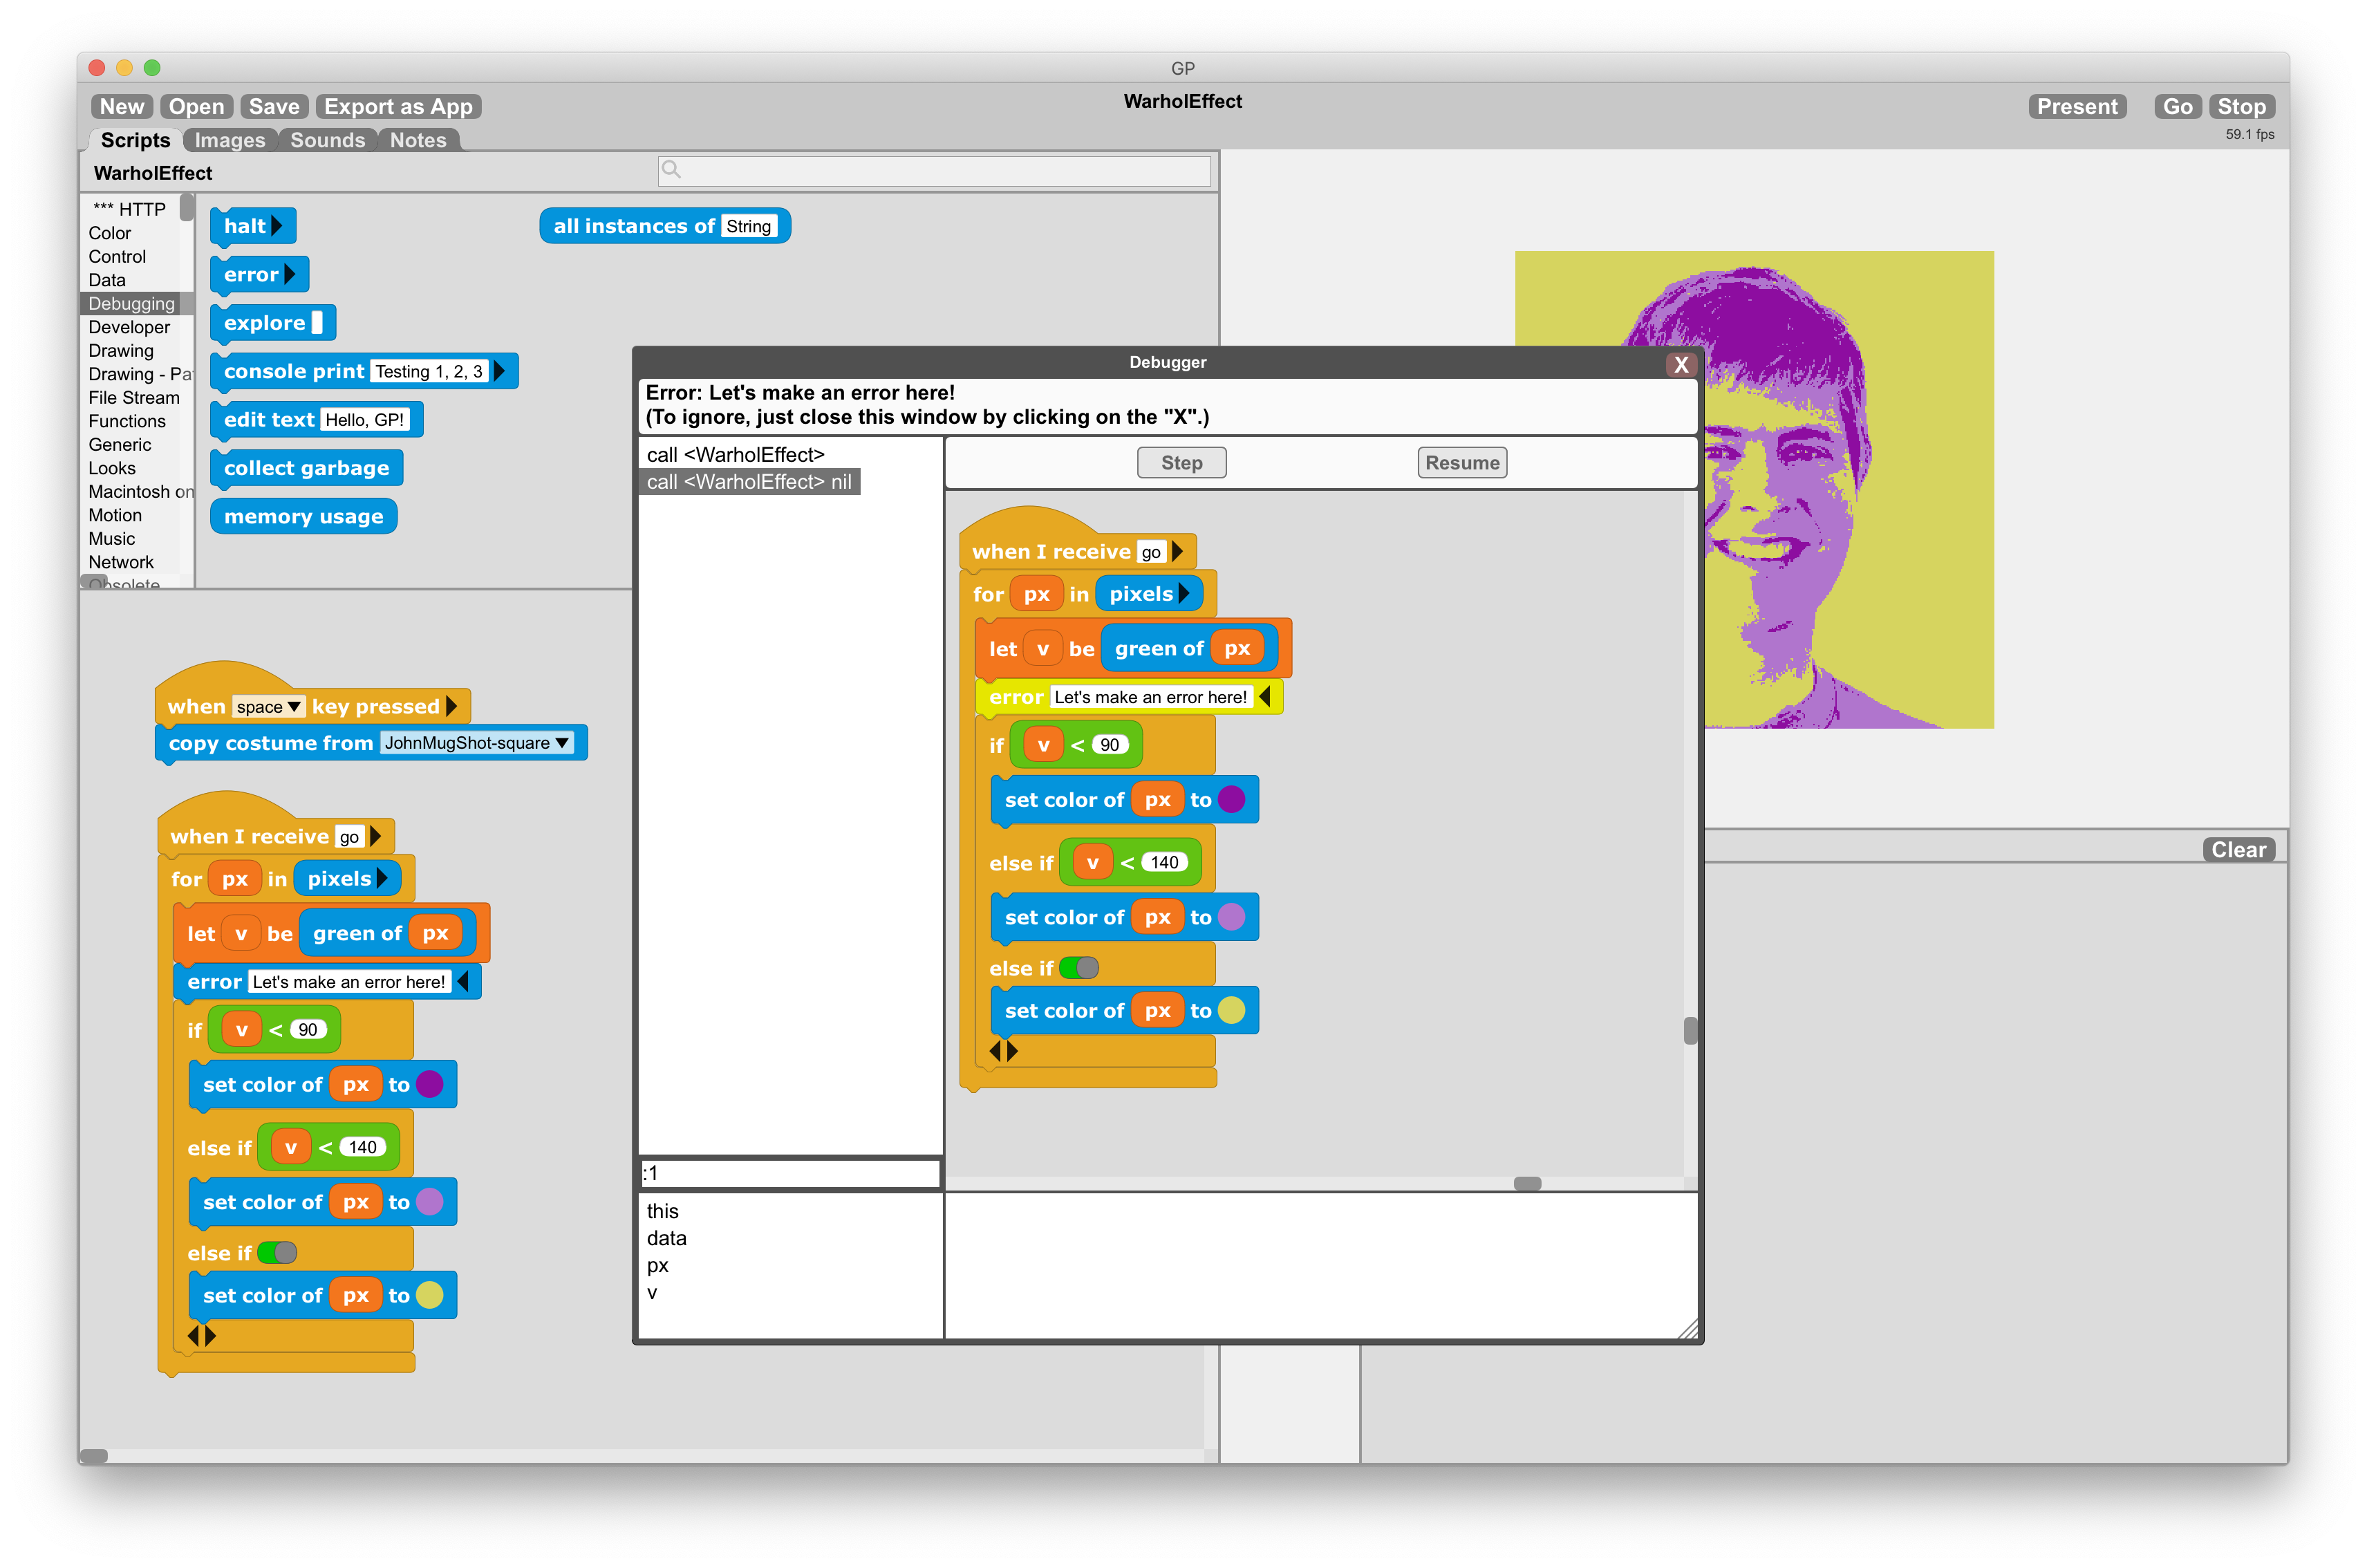Click the edit text block icon
Screen dimensions: 2367x1568
320,420
